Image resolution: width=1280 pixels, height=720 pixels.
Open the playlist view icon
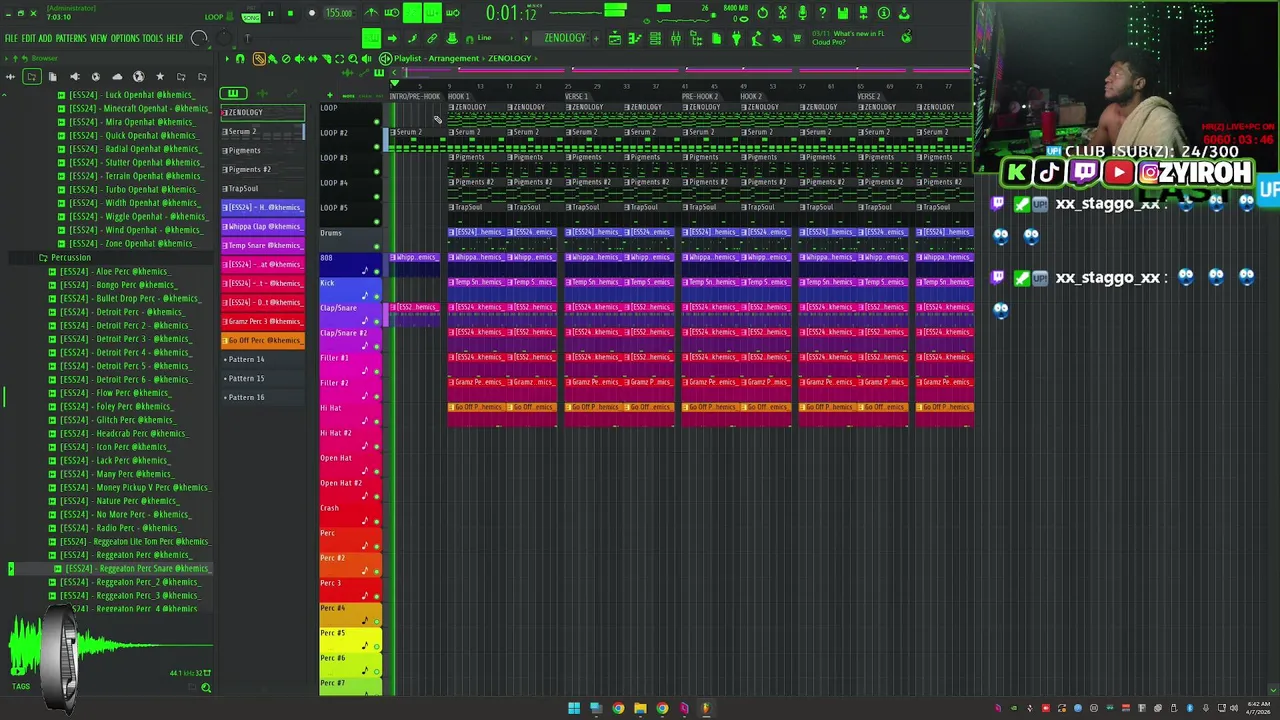(615, 38)
